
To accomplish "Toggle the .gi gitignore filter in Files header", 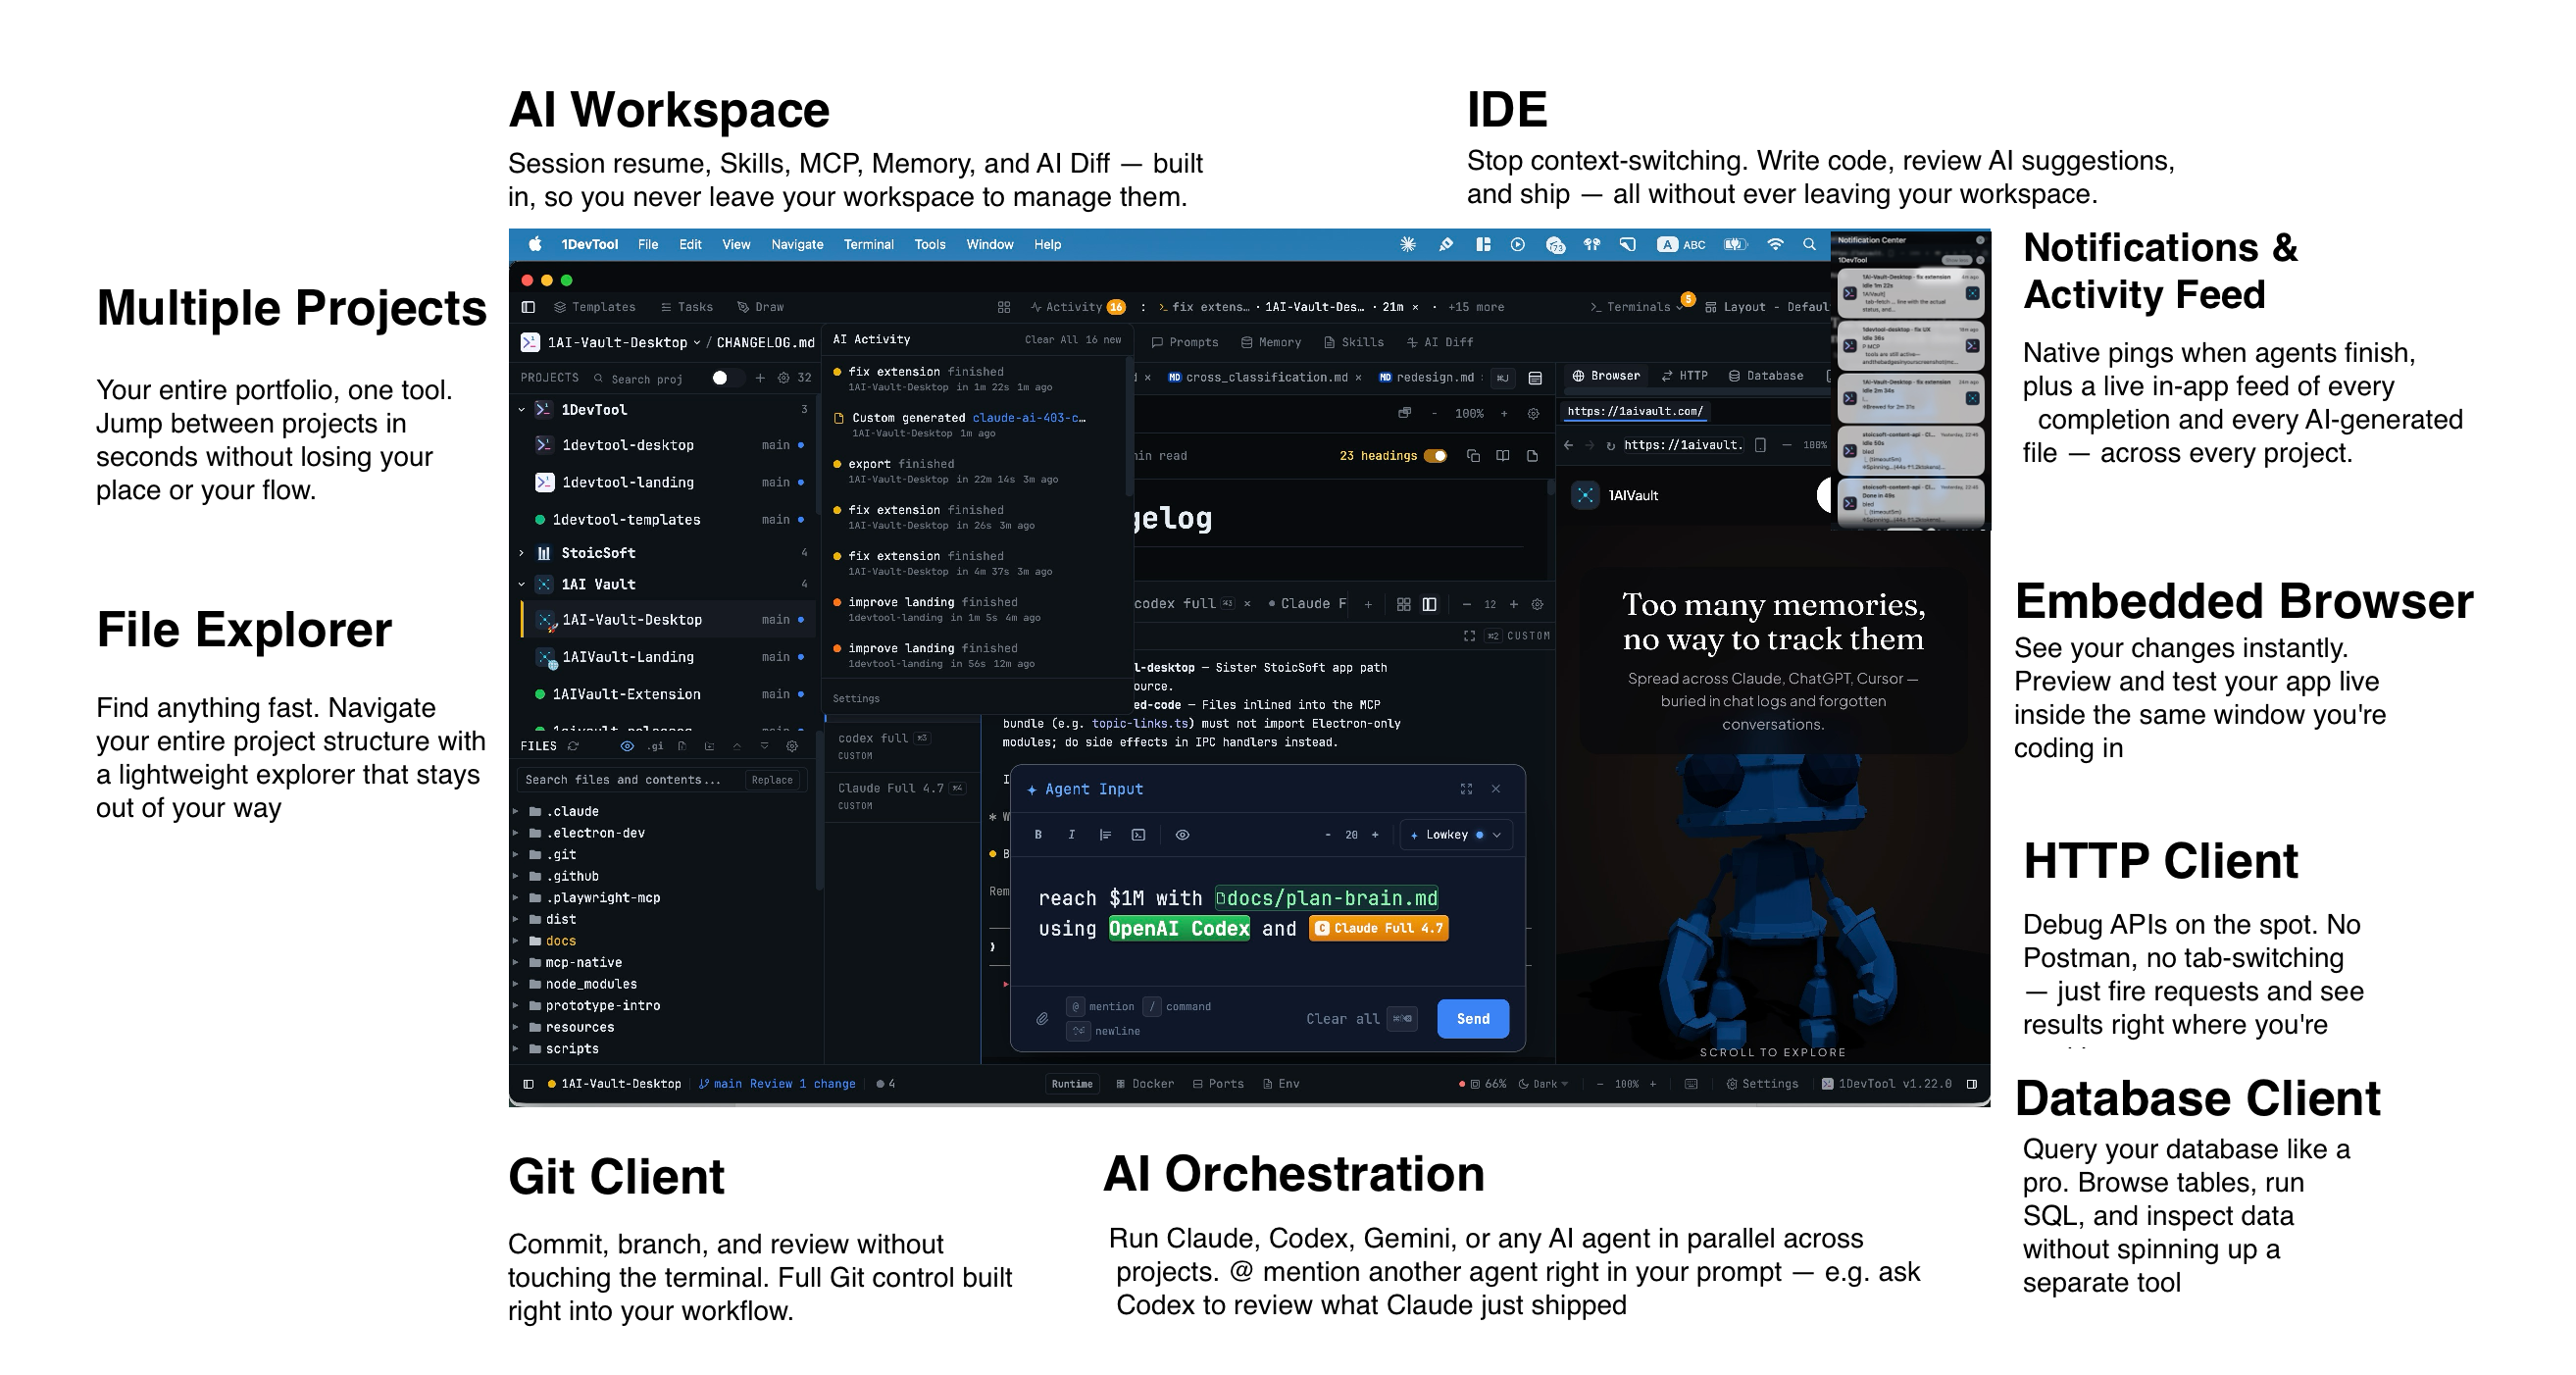I will tap(655, 746).
